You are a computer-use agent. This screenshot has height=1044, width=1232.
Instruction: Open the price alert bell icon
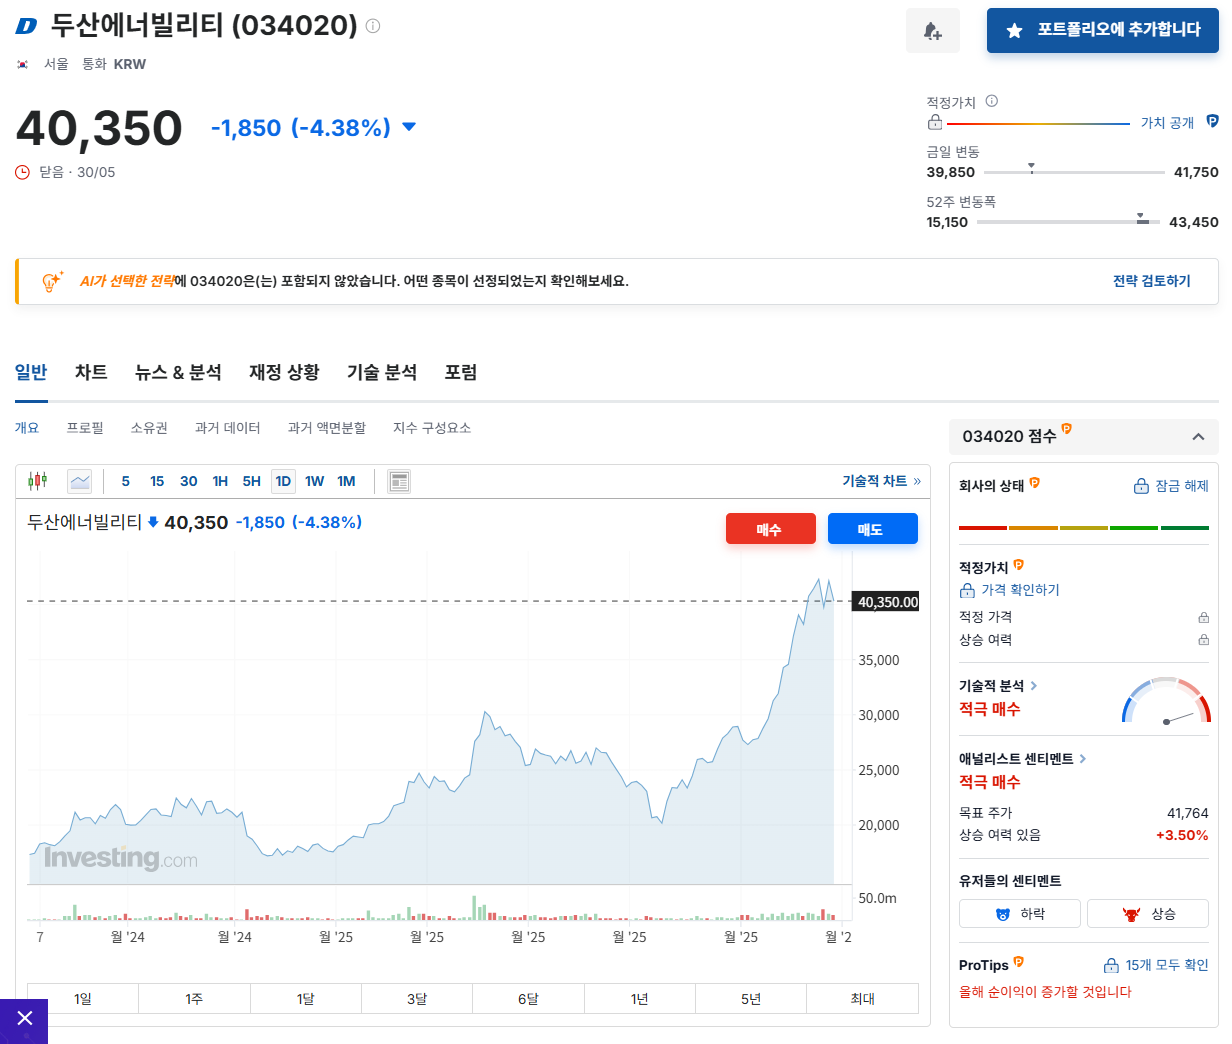(932, 30)
